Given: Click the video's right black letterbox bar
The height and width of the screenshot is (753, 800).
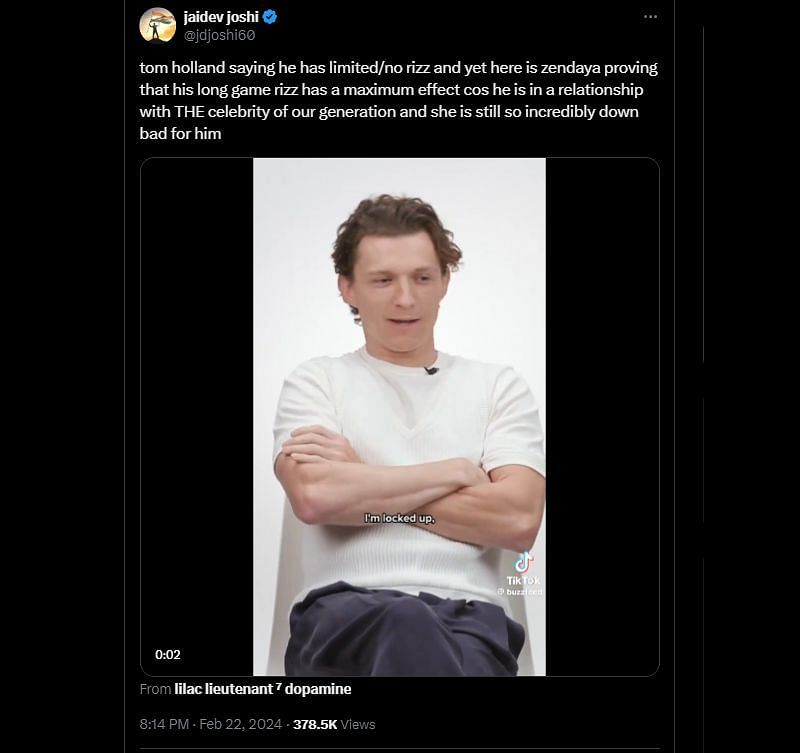Looking at the screenshot, I should click(x=602, y=400).
